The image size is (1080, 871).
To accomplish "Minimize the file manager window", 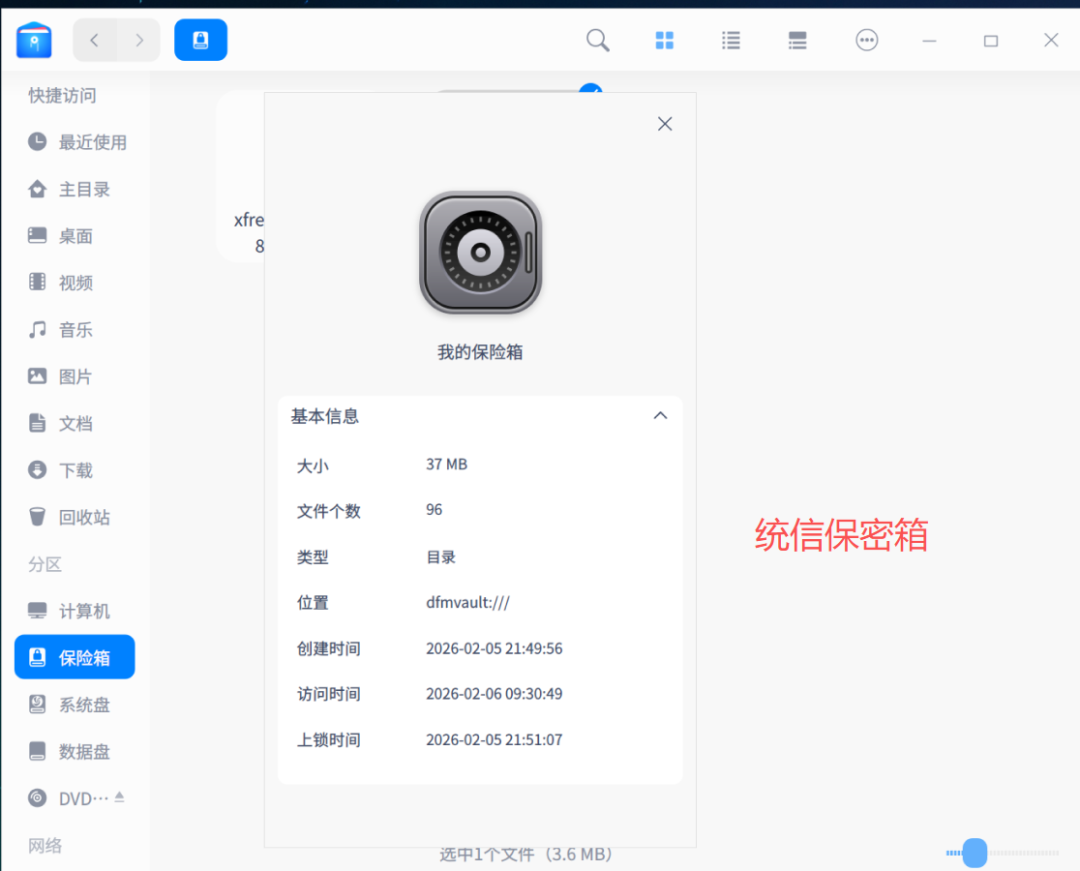I will click(x=929, y=41).
